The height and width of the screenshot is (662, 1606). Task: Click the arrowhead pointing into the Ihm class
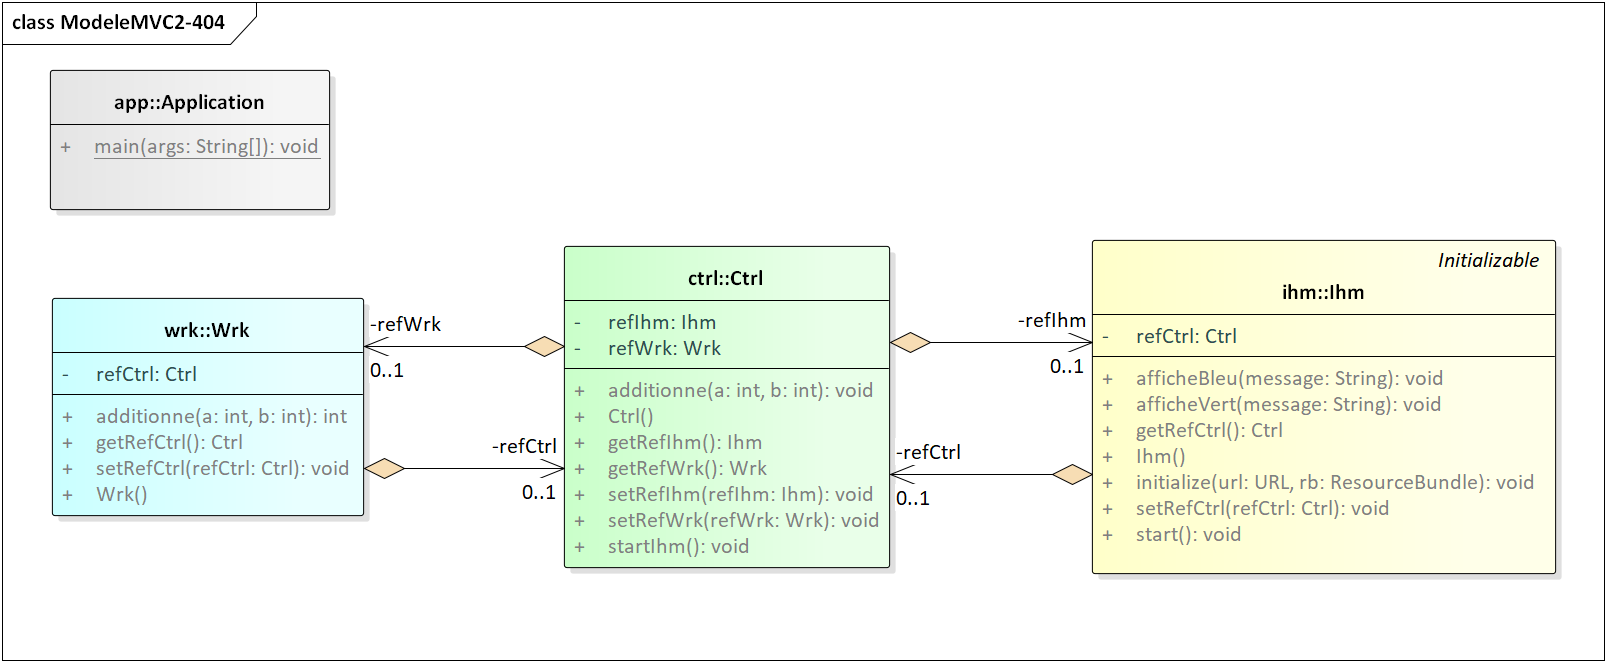click(x=1082, y=343)
